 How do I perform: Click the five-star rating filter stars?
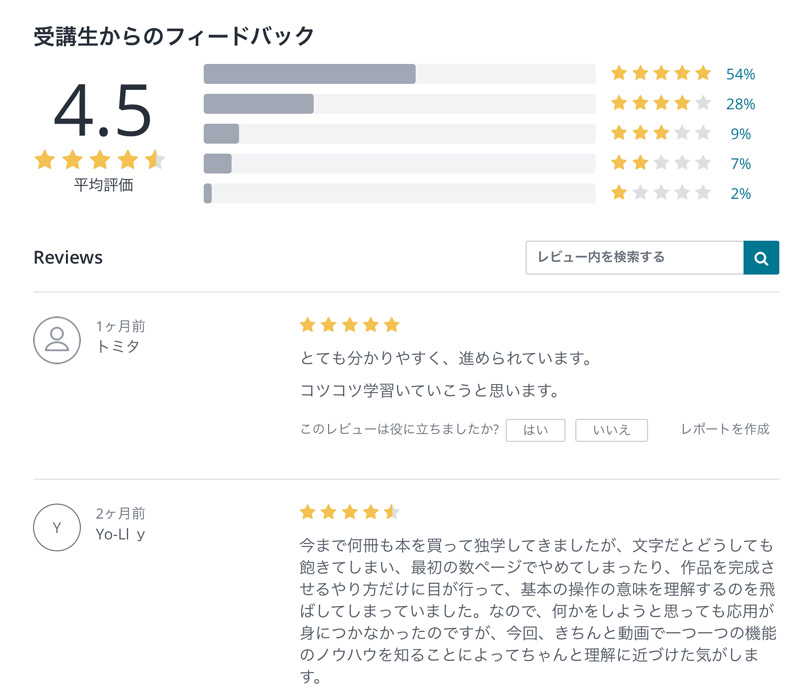point(661,73)
